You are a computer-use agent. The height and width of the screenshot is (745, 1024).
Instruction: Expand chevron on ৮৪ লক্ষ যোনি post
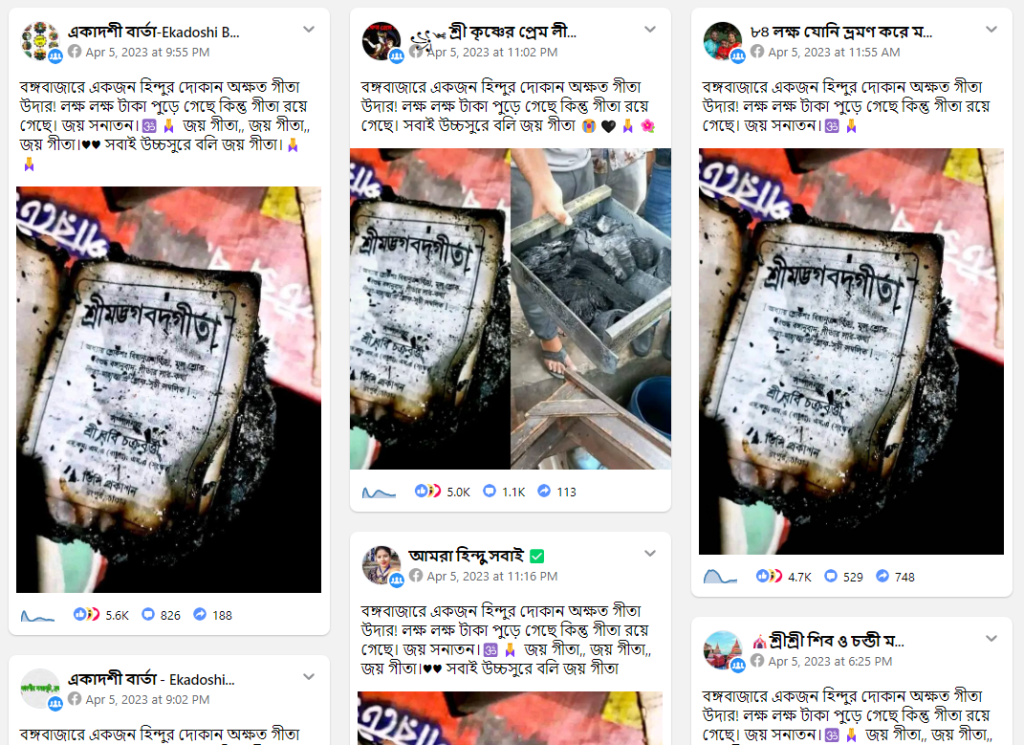pos(991,29)
